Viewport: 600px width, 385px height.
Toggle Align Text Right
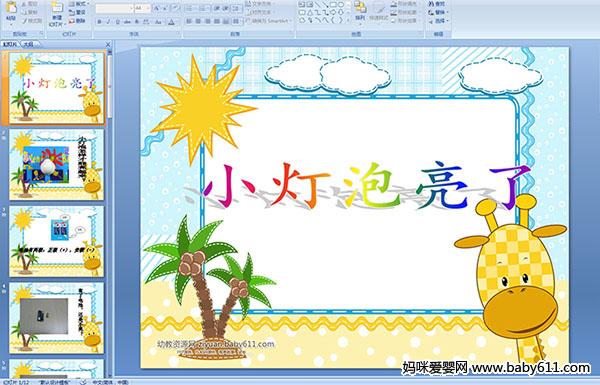pos(207,21)
